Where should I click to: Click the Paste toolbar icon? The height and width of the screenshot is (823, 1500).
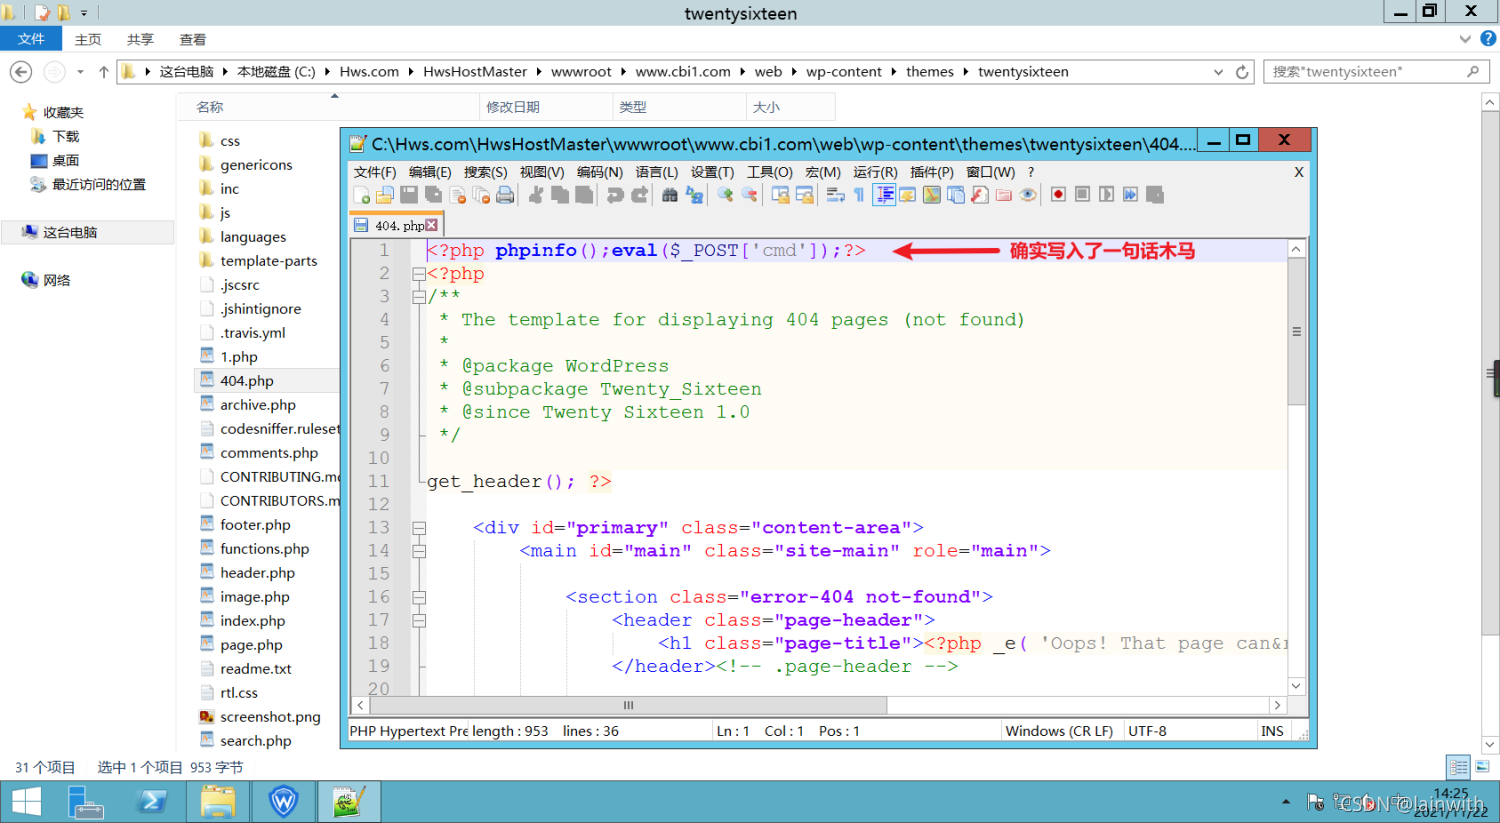(584, 195)
